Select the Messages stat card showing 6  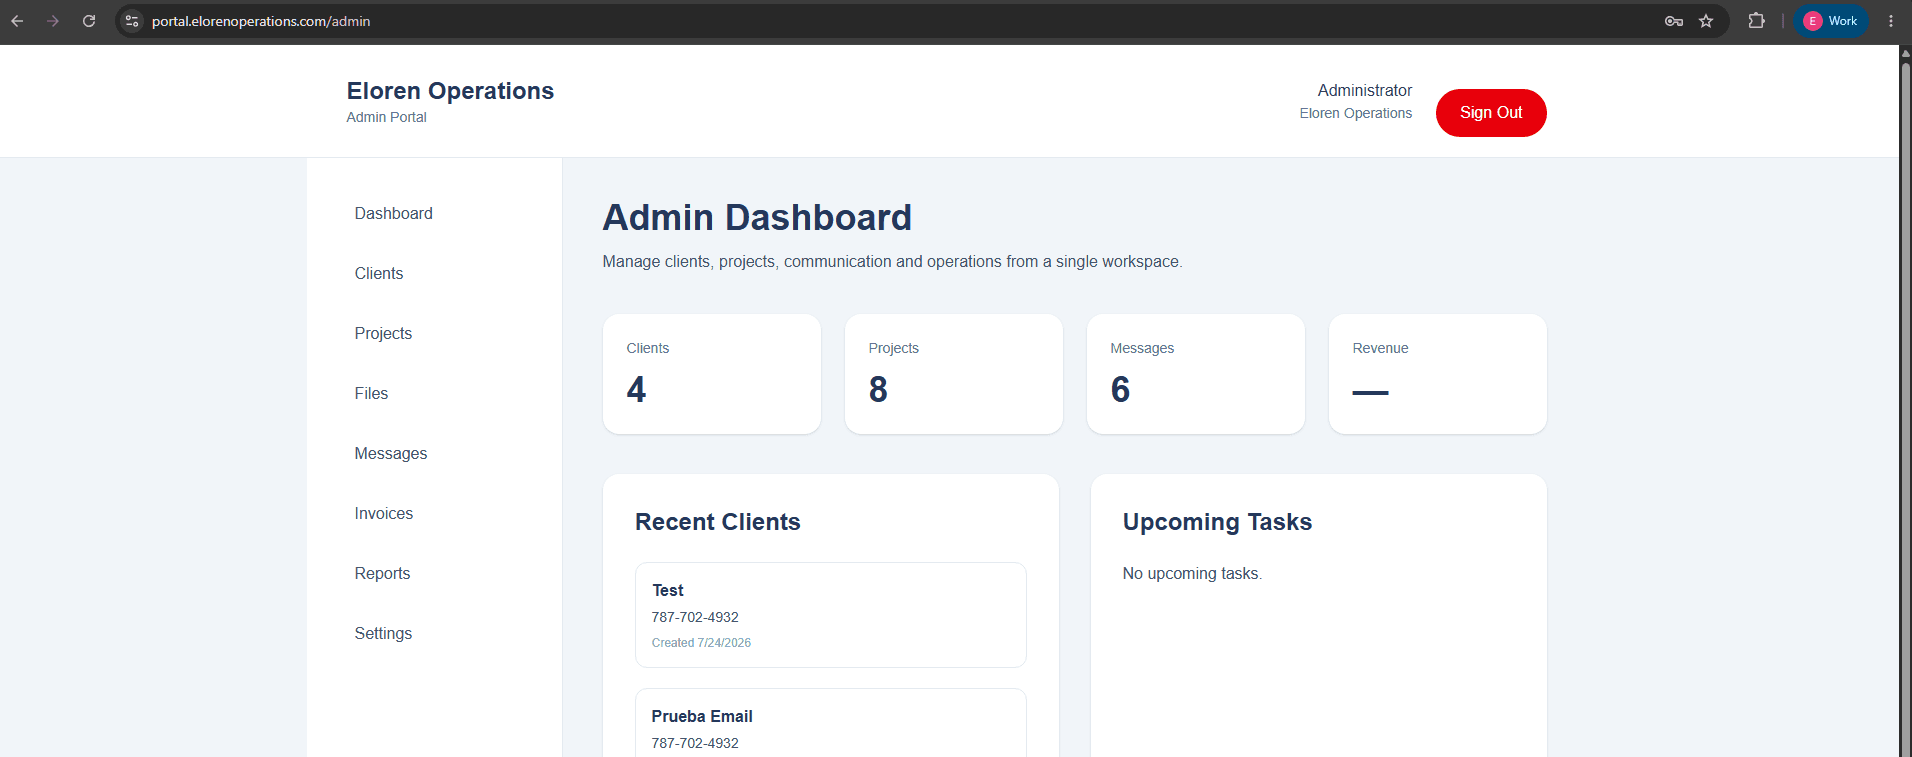tap(1196, 374)
